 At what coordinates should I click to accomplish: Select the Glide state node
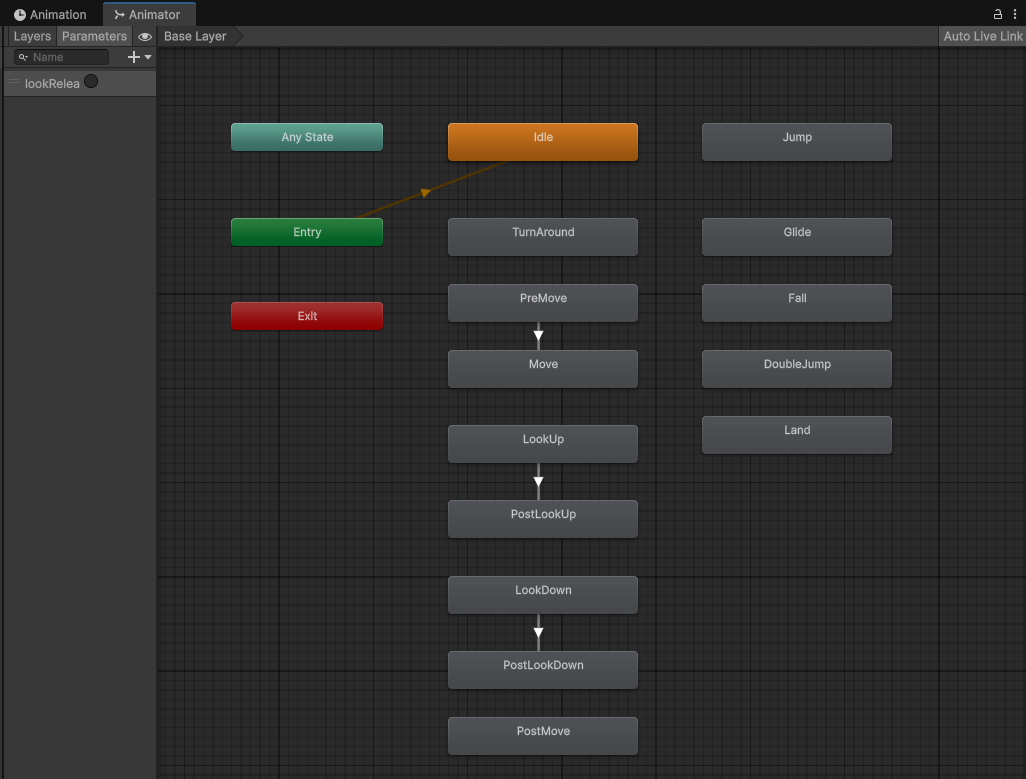point(796,237)
